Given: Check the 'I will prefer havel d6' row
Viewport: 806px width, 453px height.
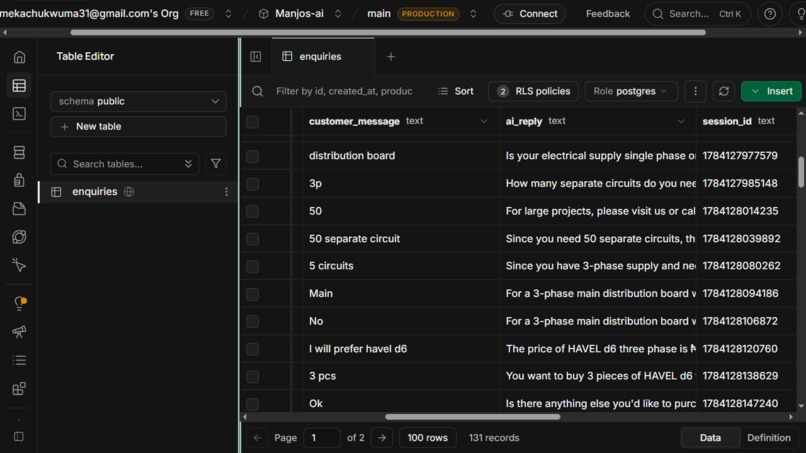Looking at the screenshot, I should 252,349.
